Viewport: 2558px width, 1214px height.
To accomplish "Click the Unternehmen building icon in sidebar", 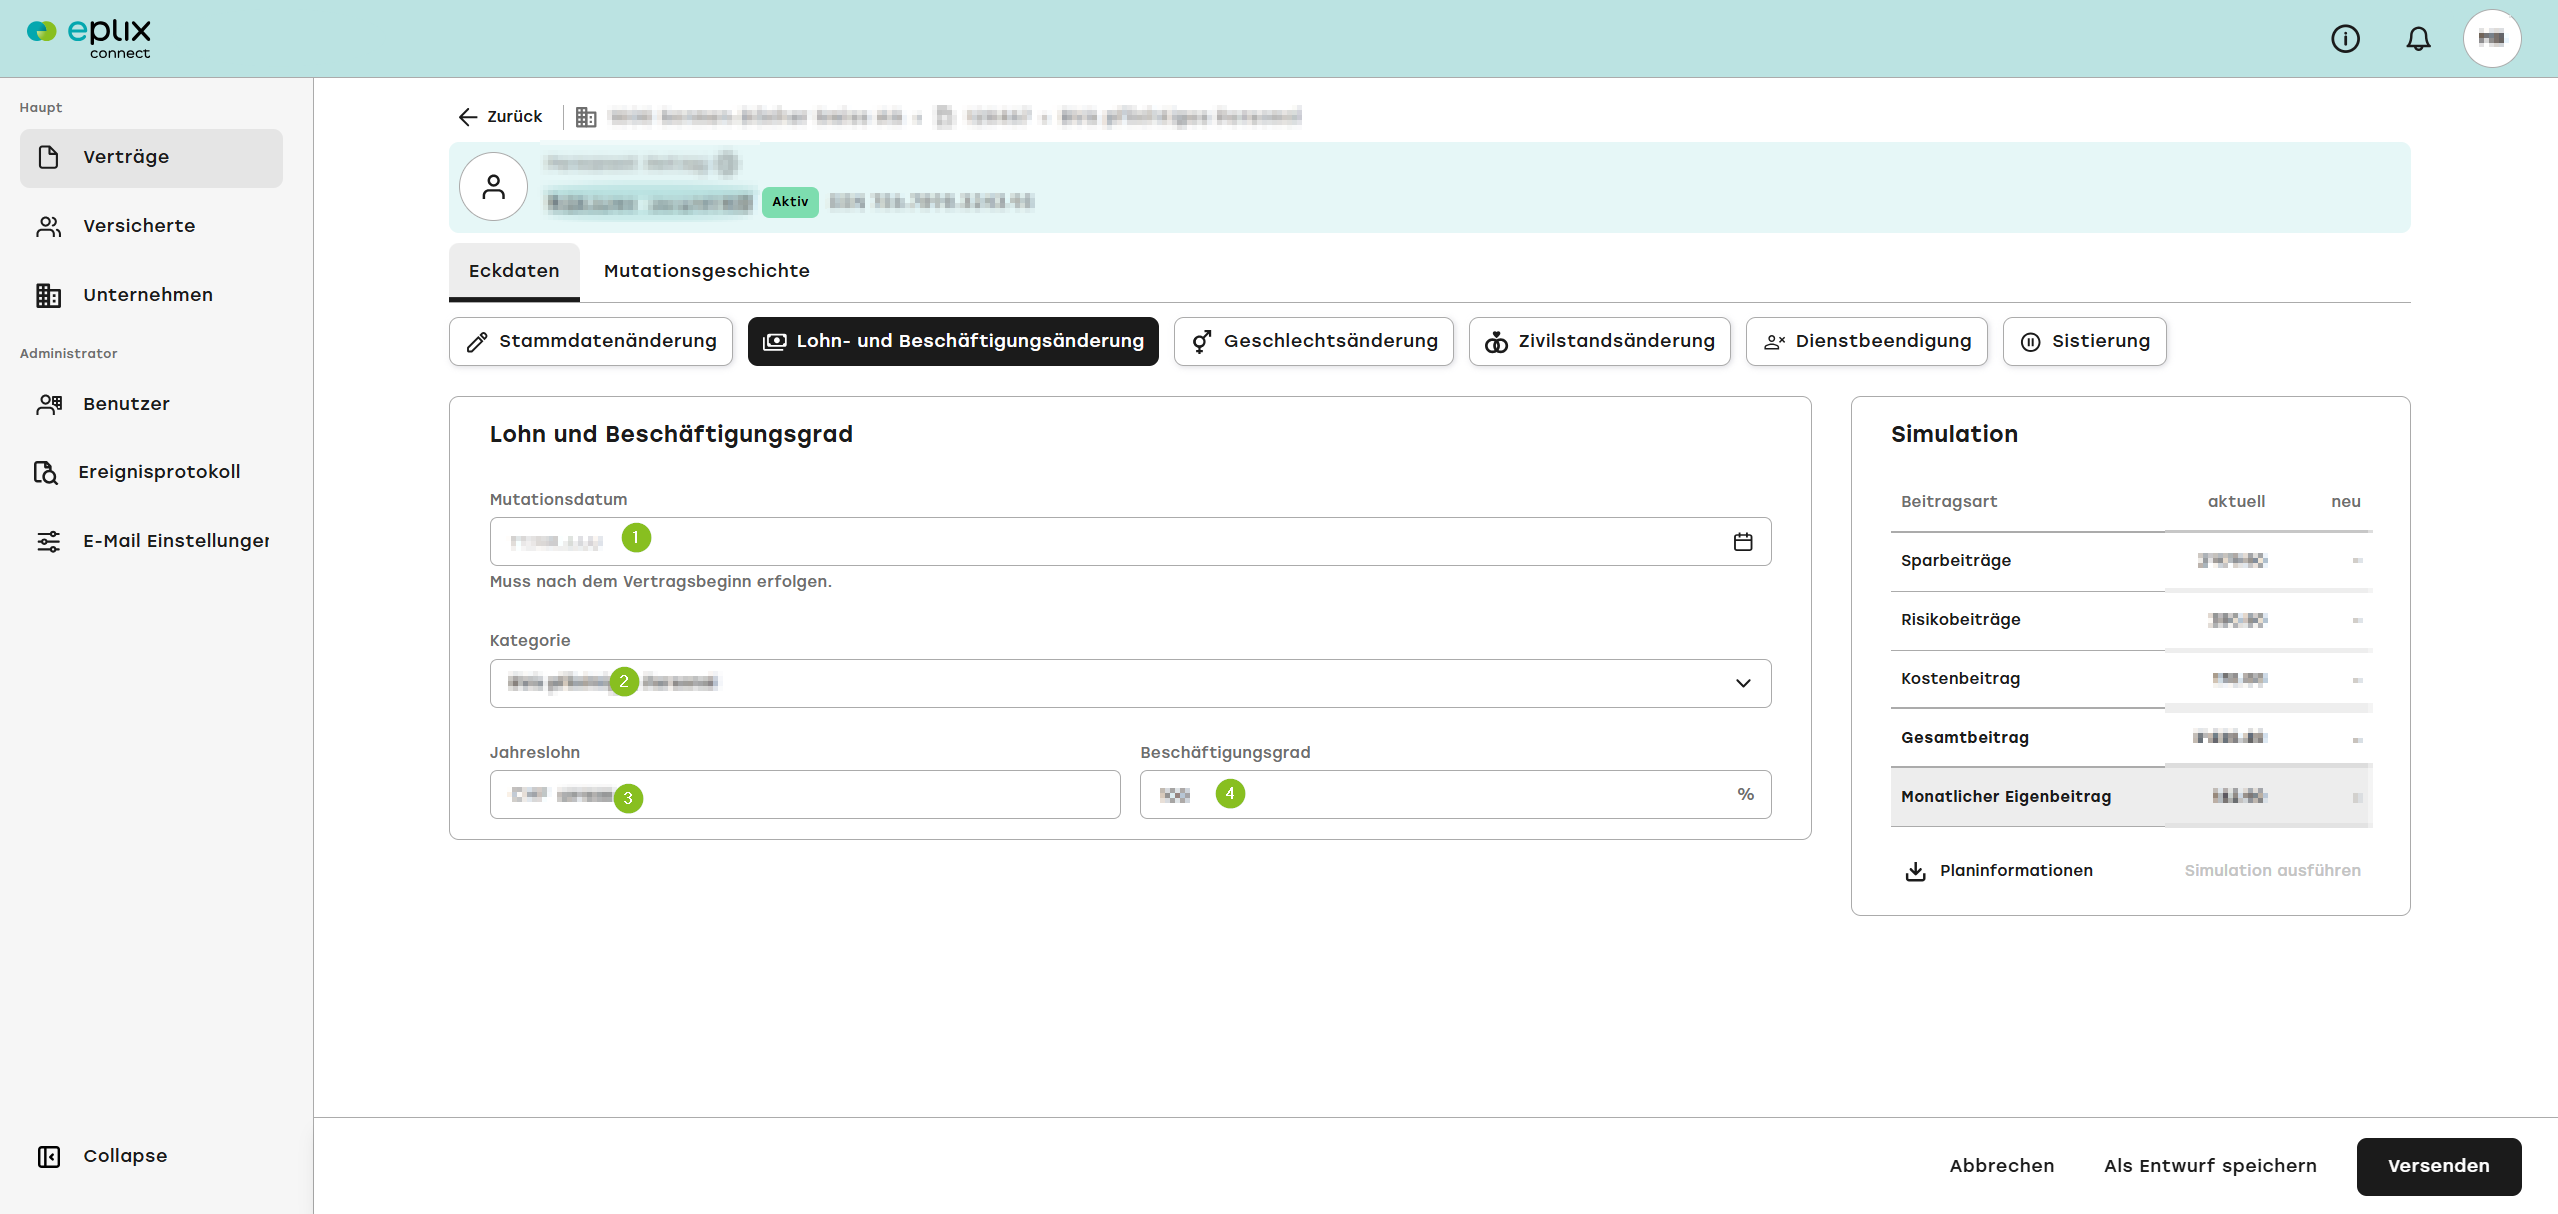I will point(48,295).
